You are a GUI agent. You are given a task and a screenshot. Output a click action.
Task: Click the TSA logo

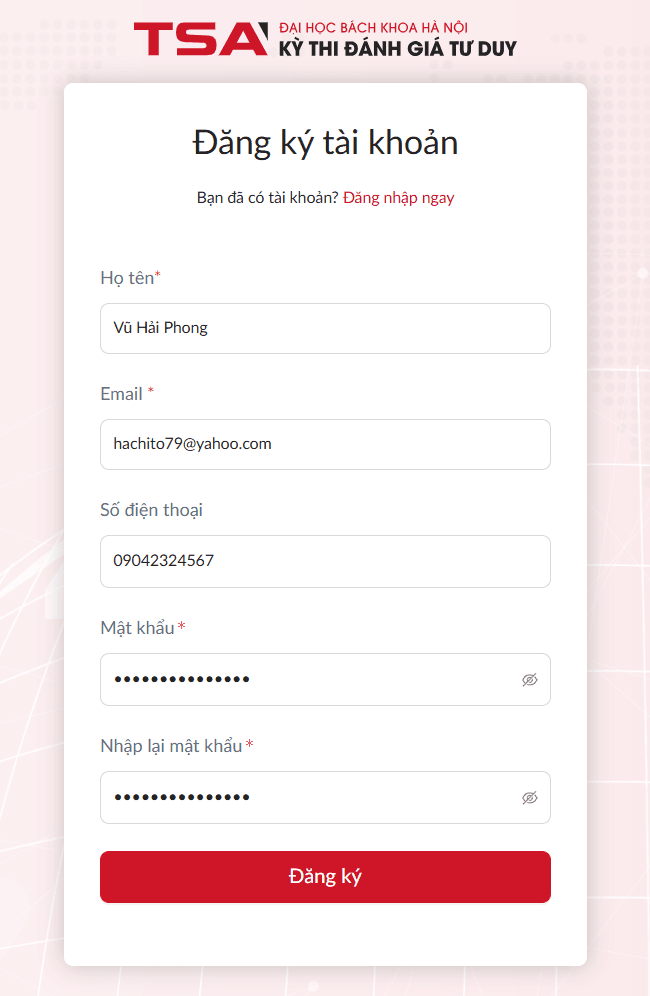(200, 38)
